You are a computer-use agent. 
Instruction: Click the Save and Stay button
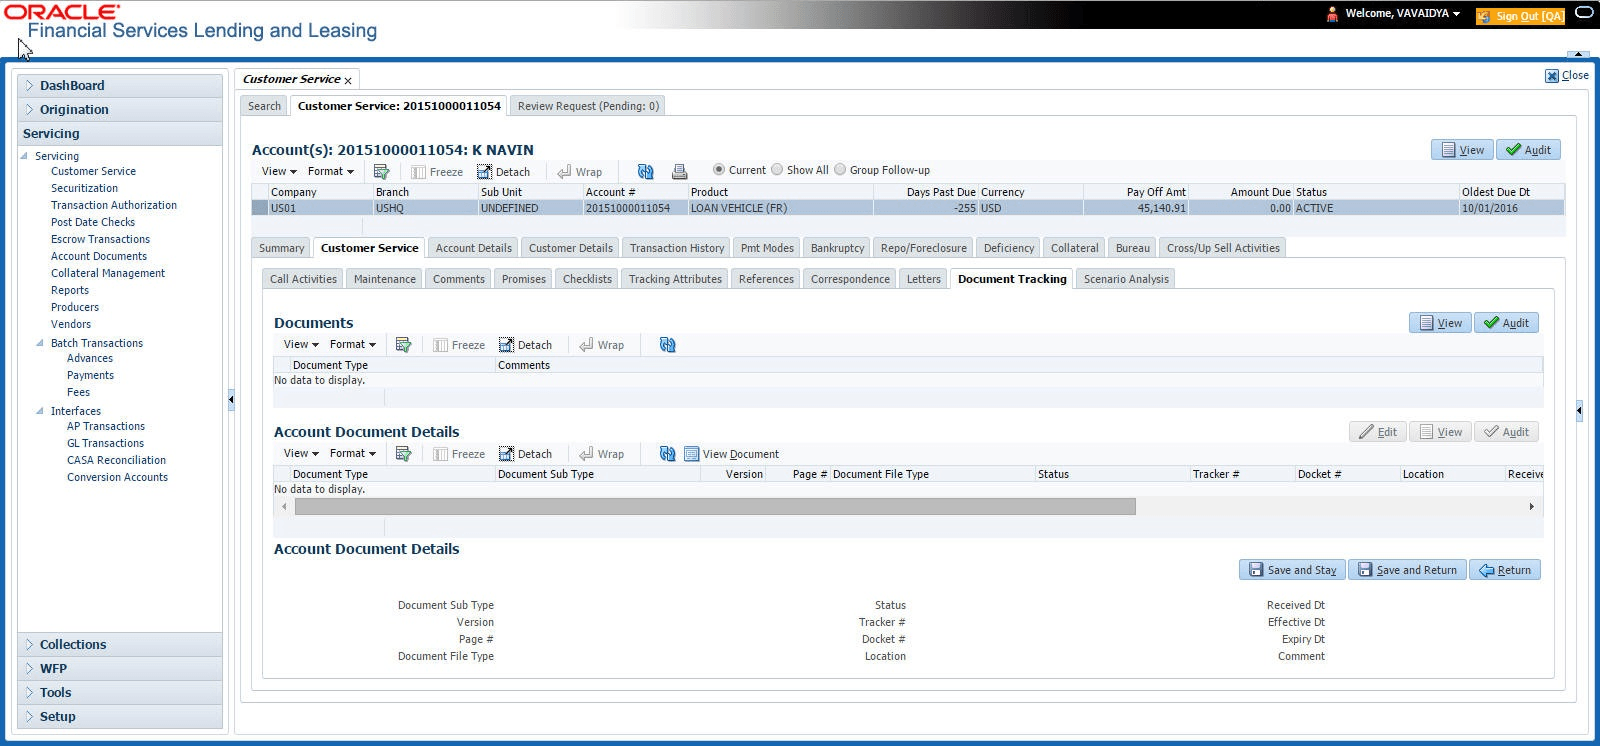(1292, 570)
